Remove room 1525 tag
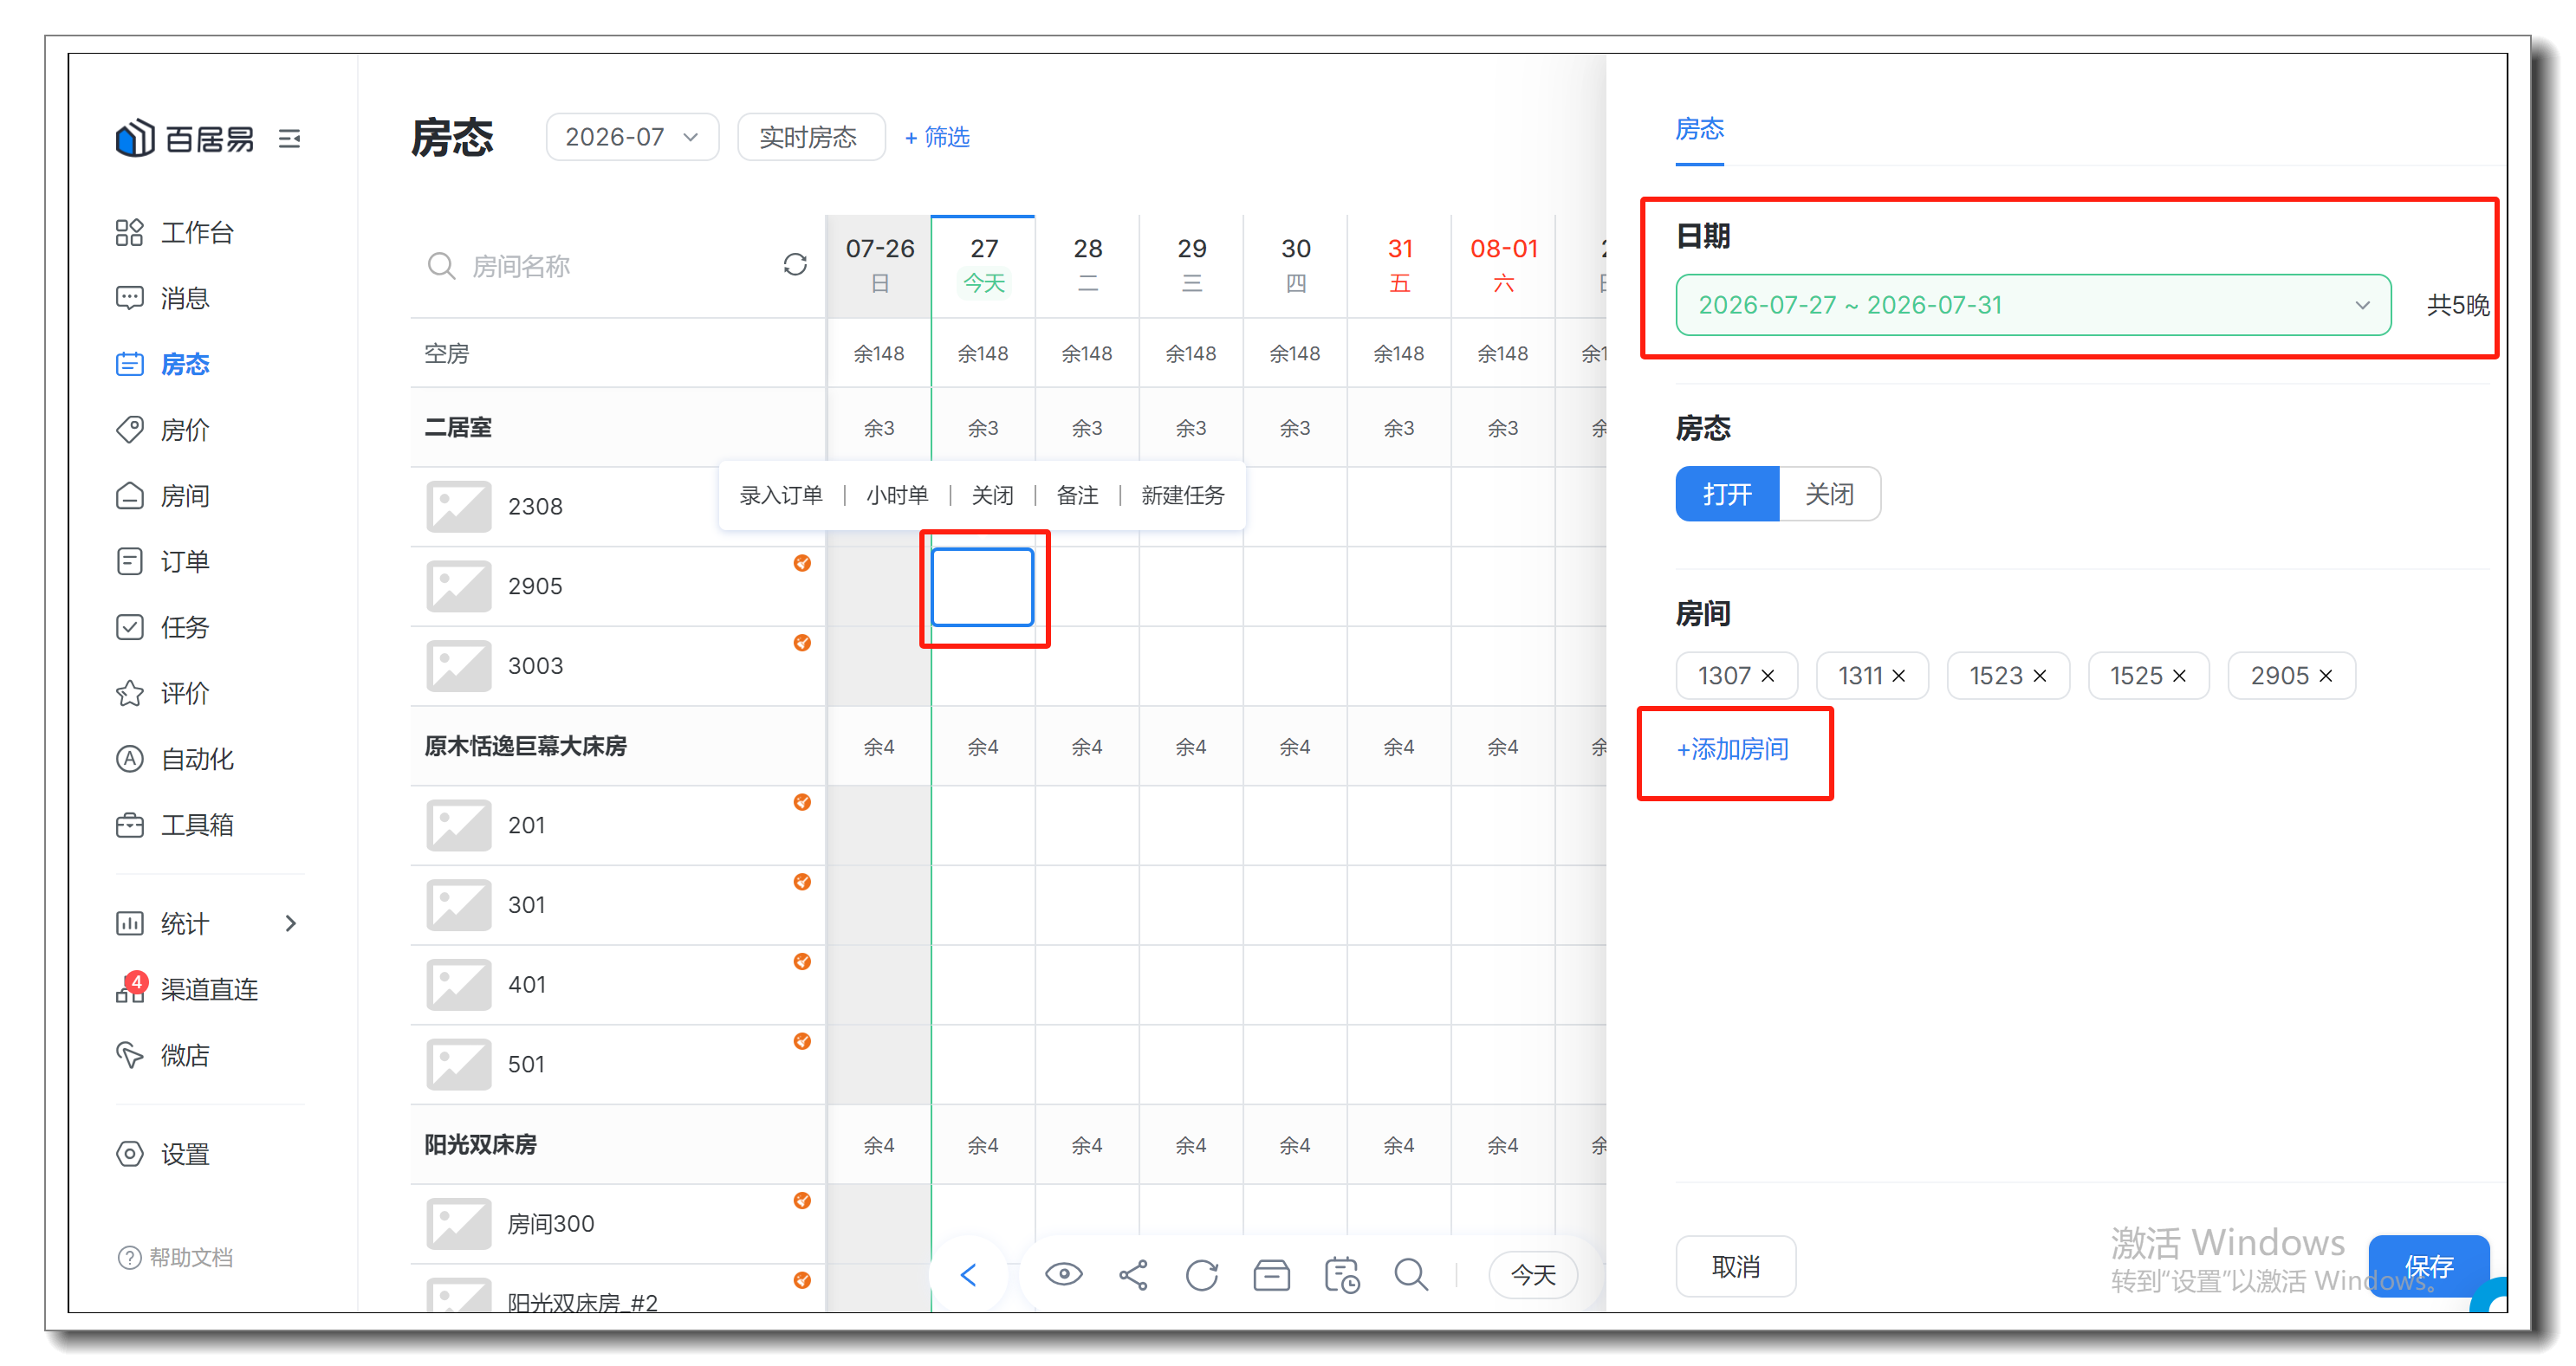The image size is (2576, 1366). [x=2180, y=676]
